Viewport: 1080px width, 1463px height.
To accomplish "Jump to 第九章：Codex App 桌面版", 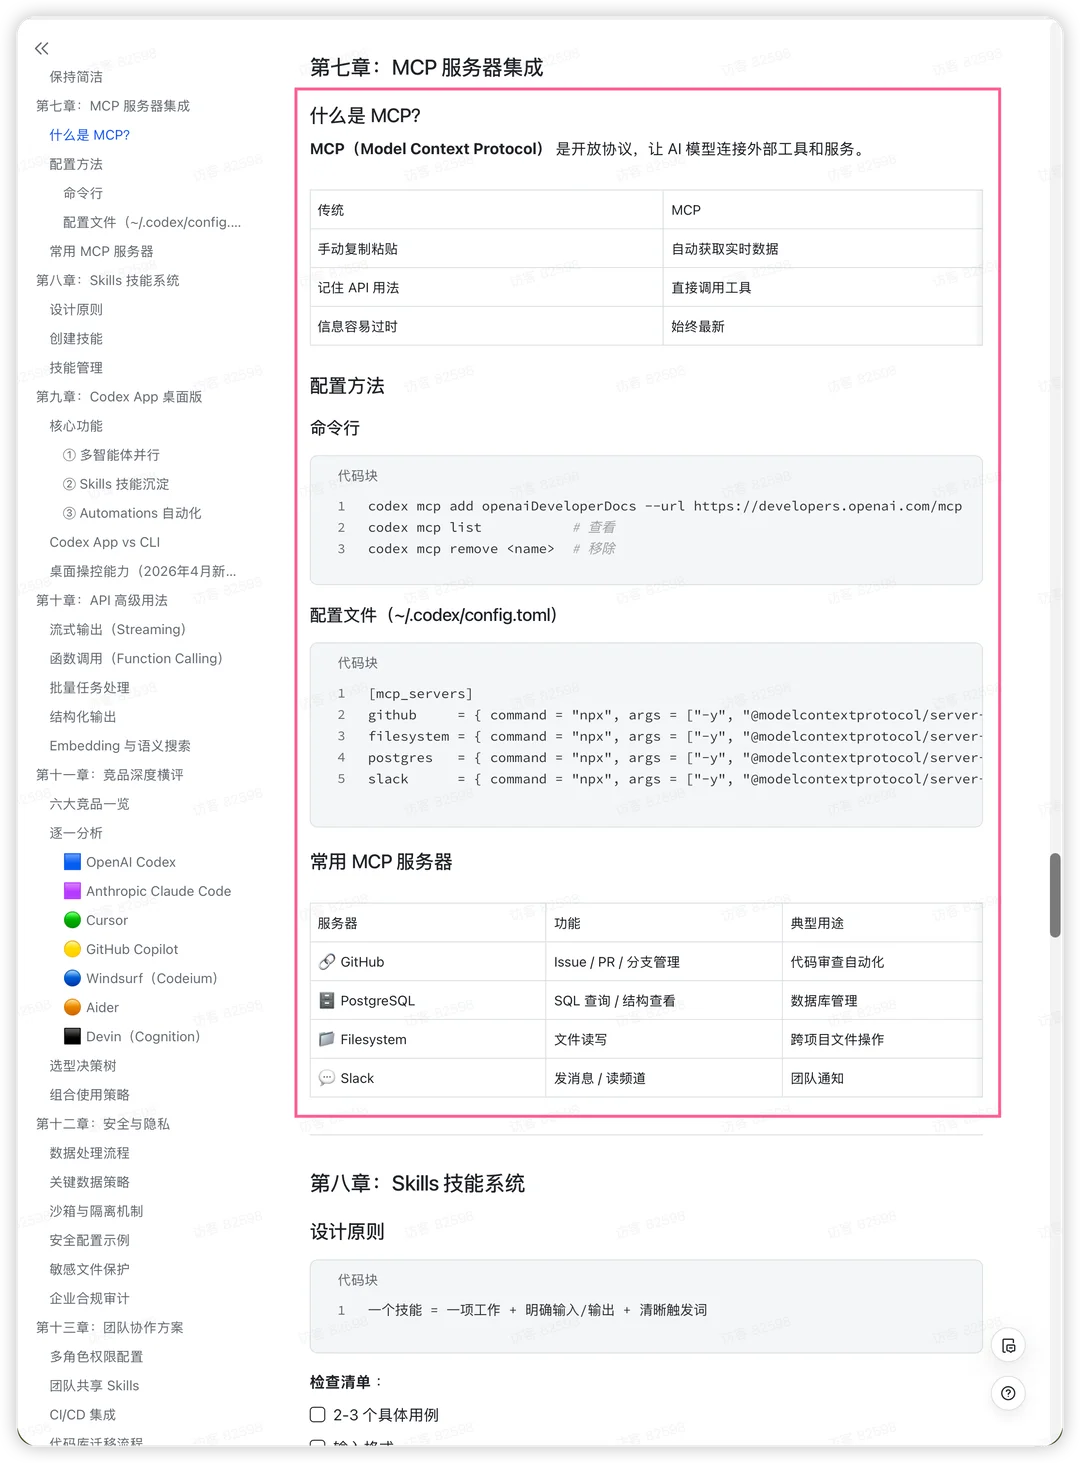I will (119, 397).
